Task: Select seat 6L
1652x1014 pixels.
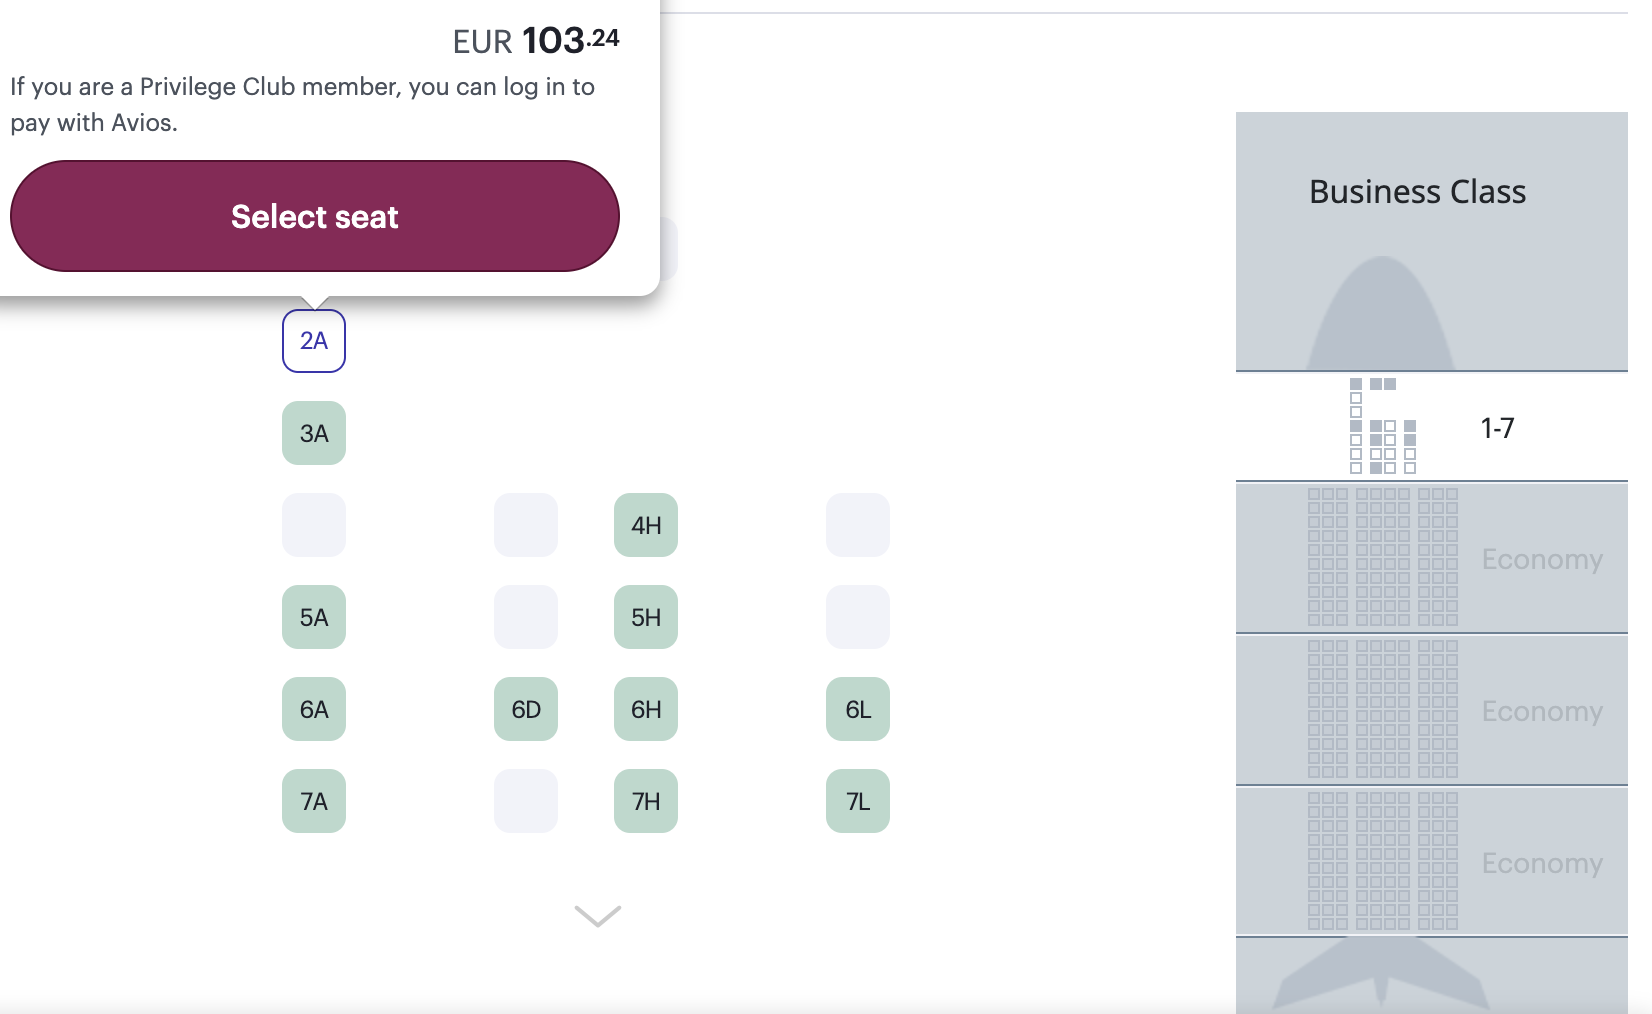Action: click(858, 709)
